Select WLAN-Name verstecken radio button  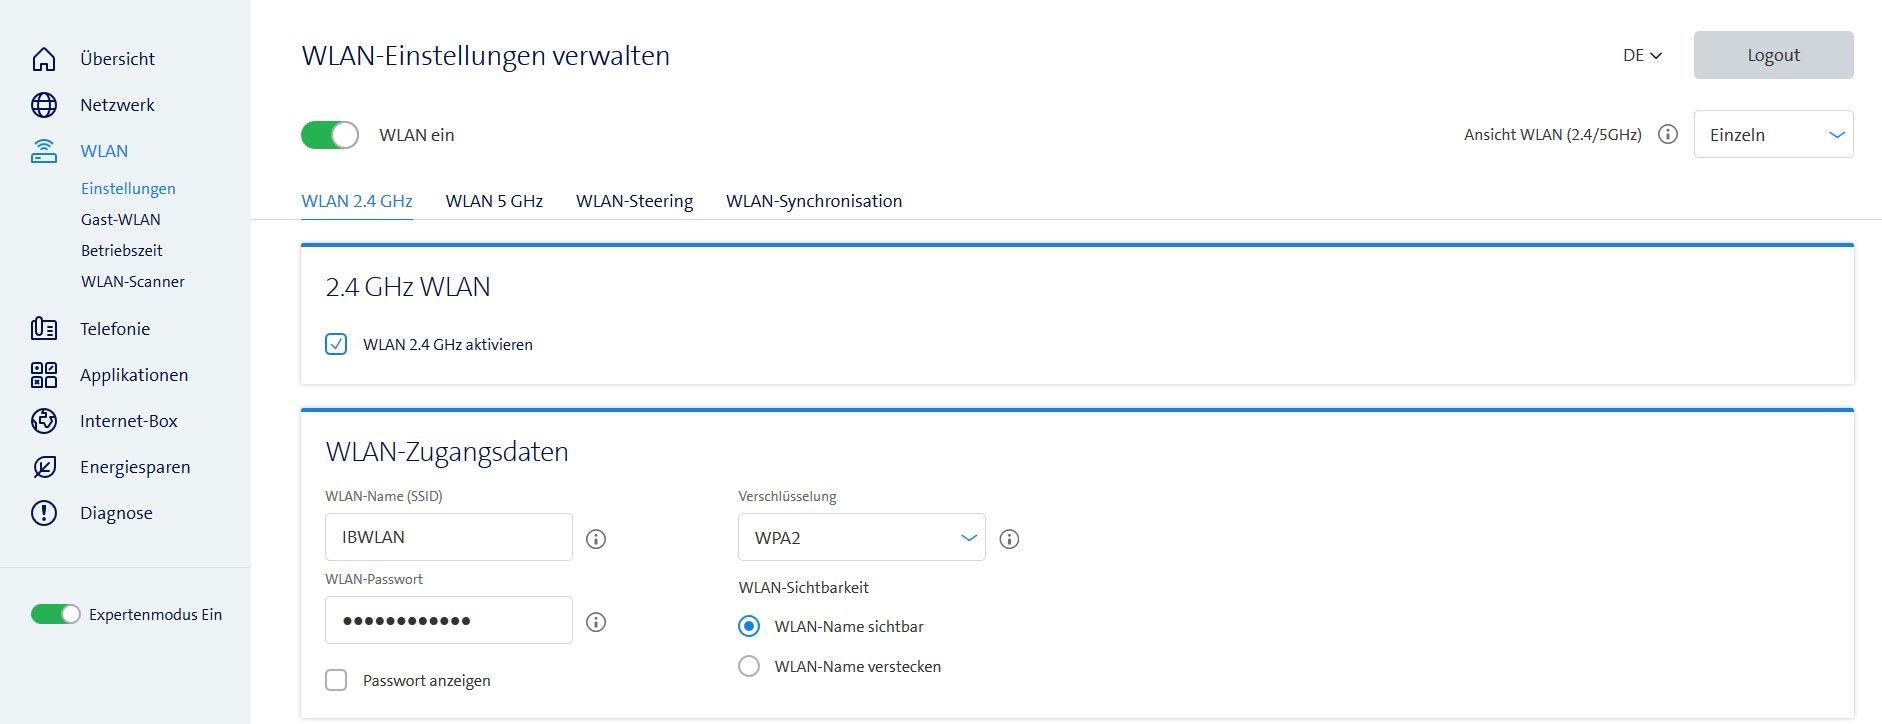(749, 666)
